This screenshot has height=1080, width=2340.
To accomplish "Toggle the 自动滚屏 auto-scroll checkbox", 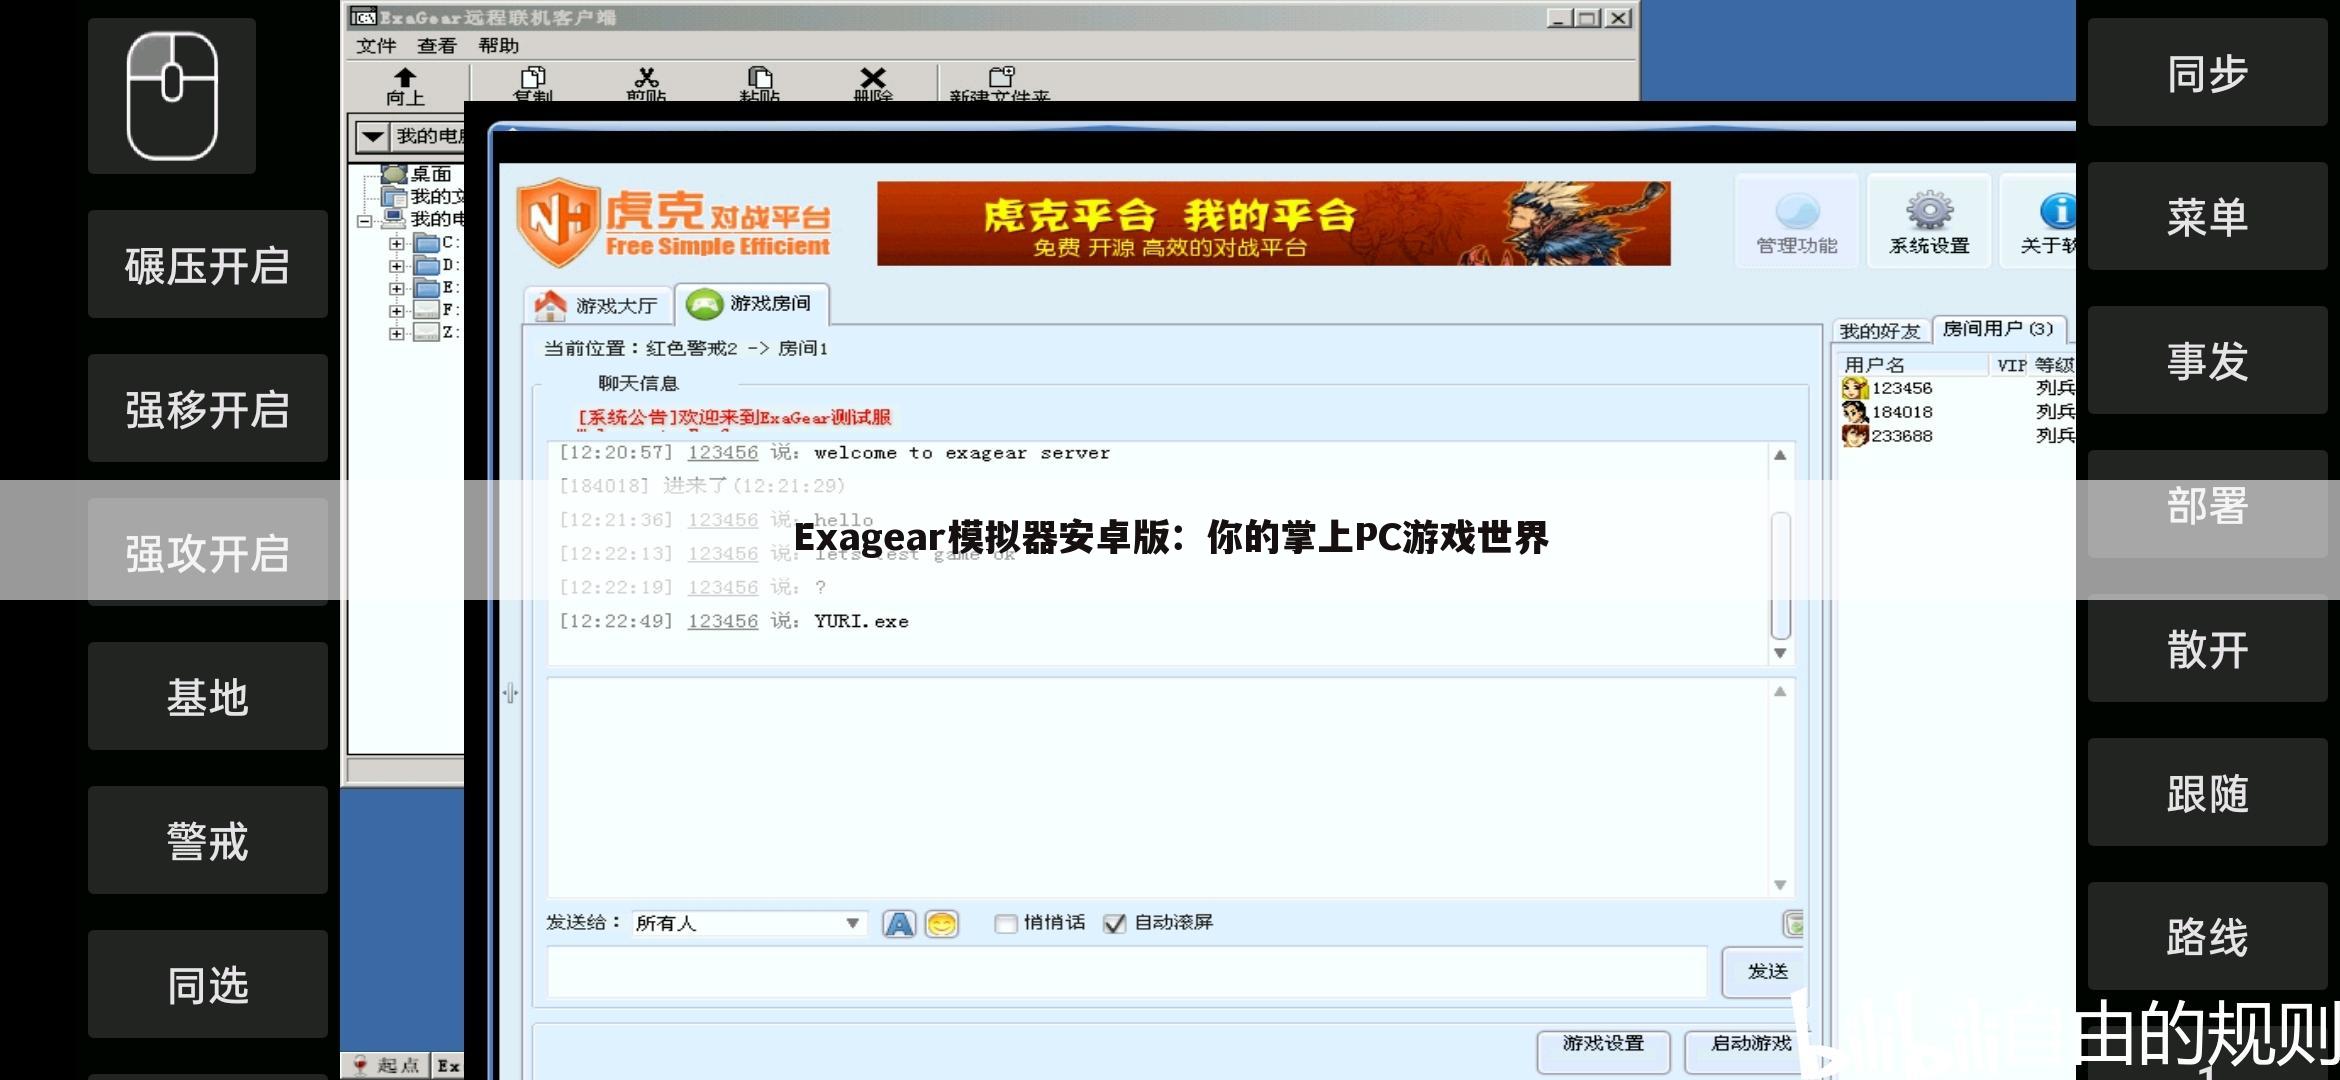I will [x=1114, y=924].
